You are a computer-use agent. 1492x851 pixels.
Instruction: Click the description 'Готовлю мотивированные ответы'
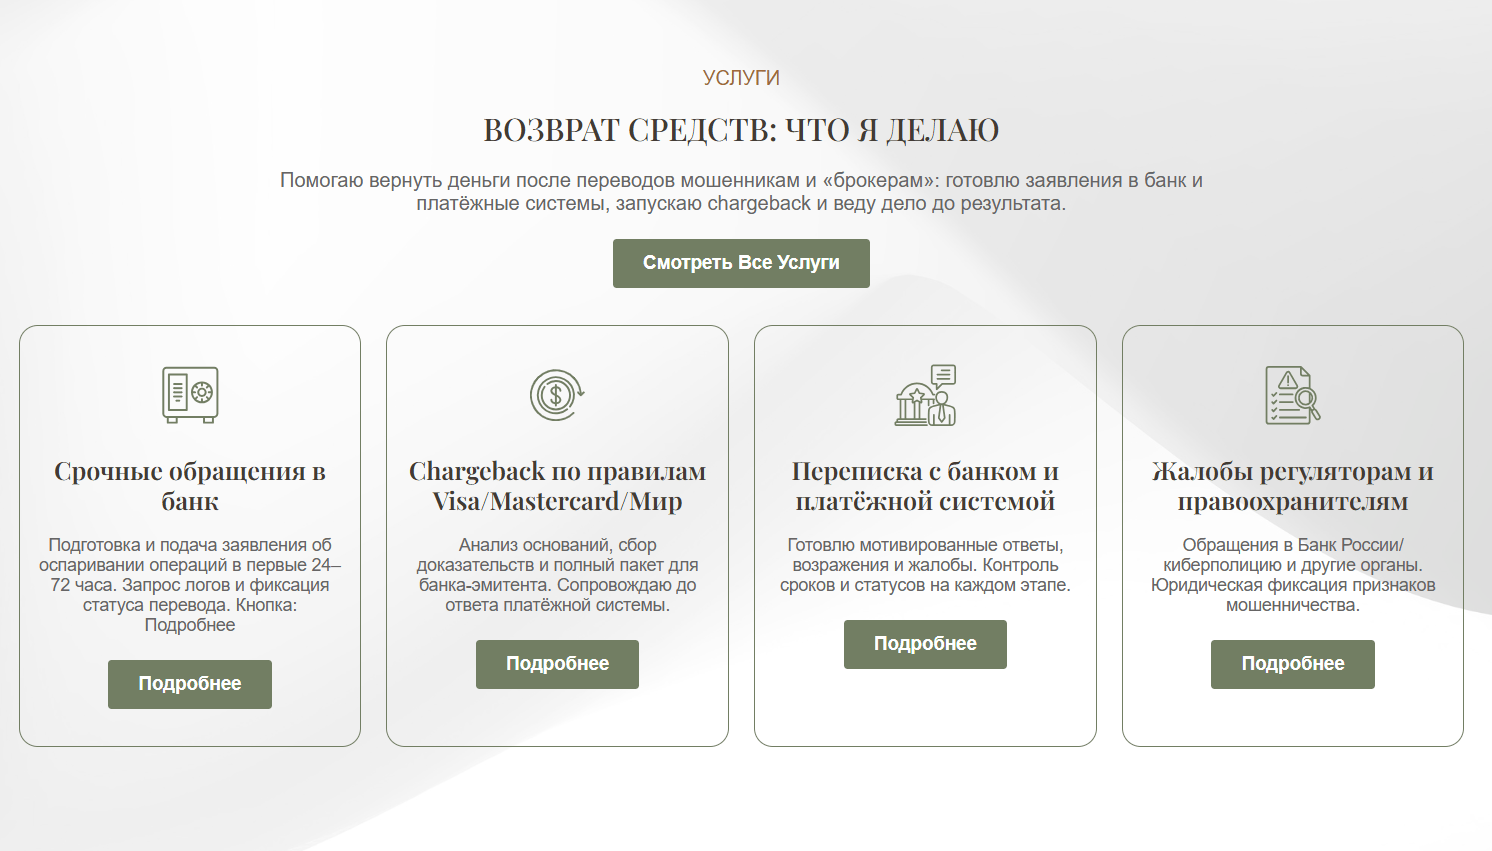925,565
